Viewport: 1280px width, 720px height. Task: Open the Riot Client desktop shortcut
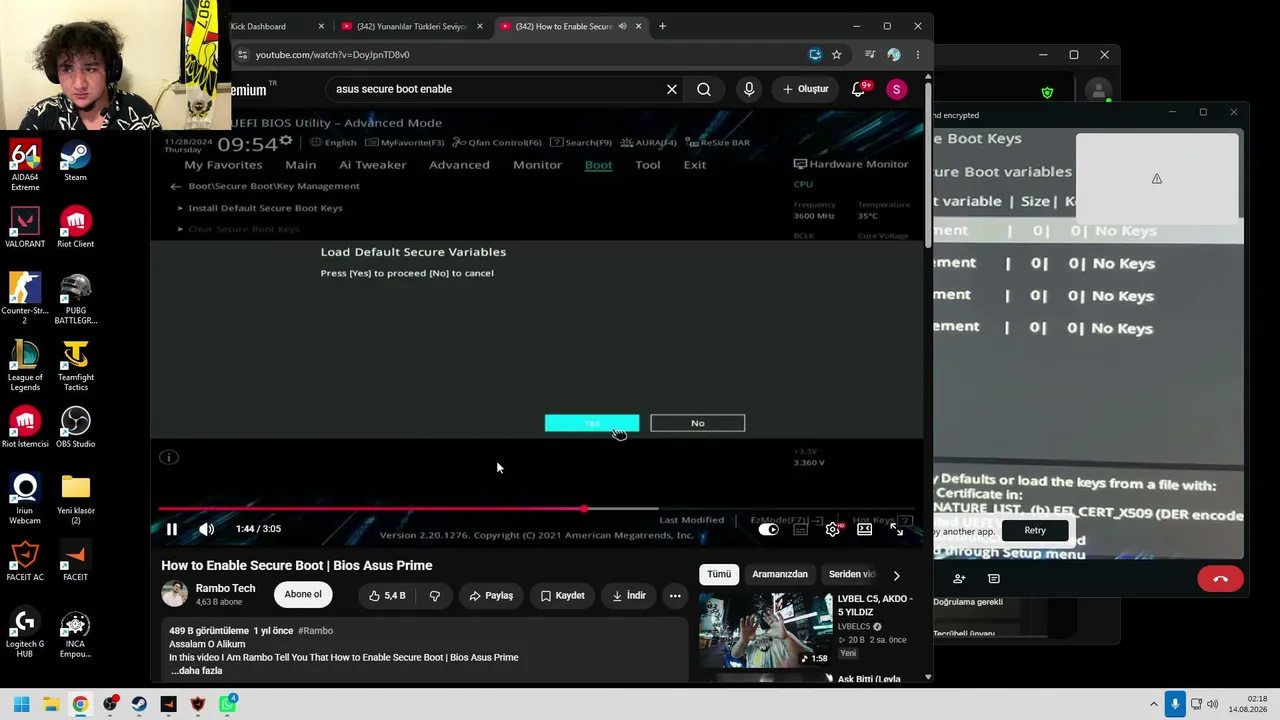[75, 228]
